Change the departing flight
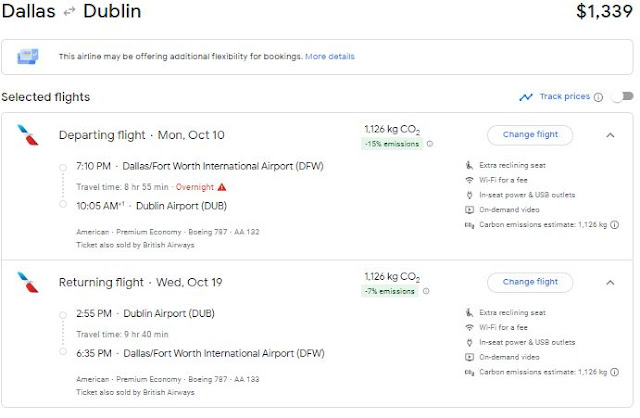 (x=529, y=134)
